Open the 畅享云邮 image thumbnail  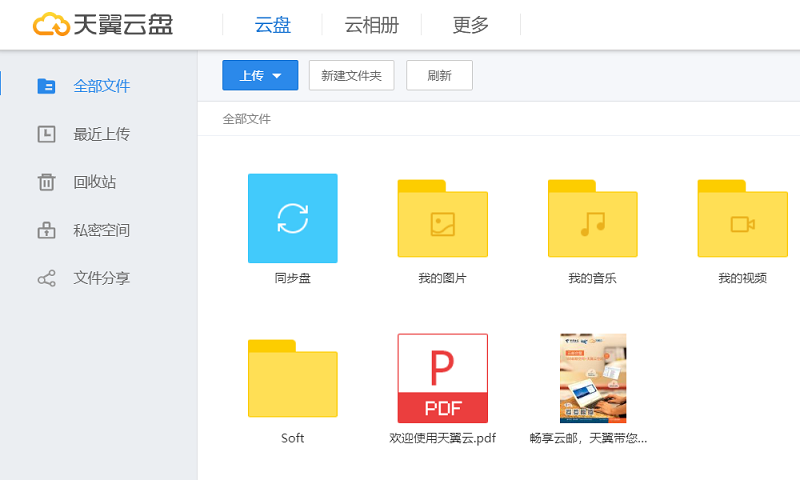592,378
